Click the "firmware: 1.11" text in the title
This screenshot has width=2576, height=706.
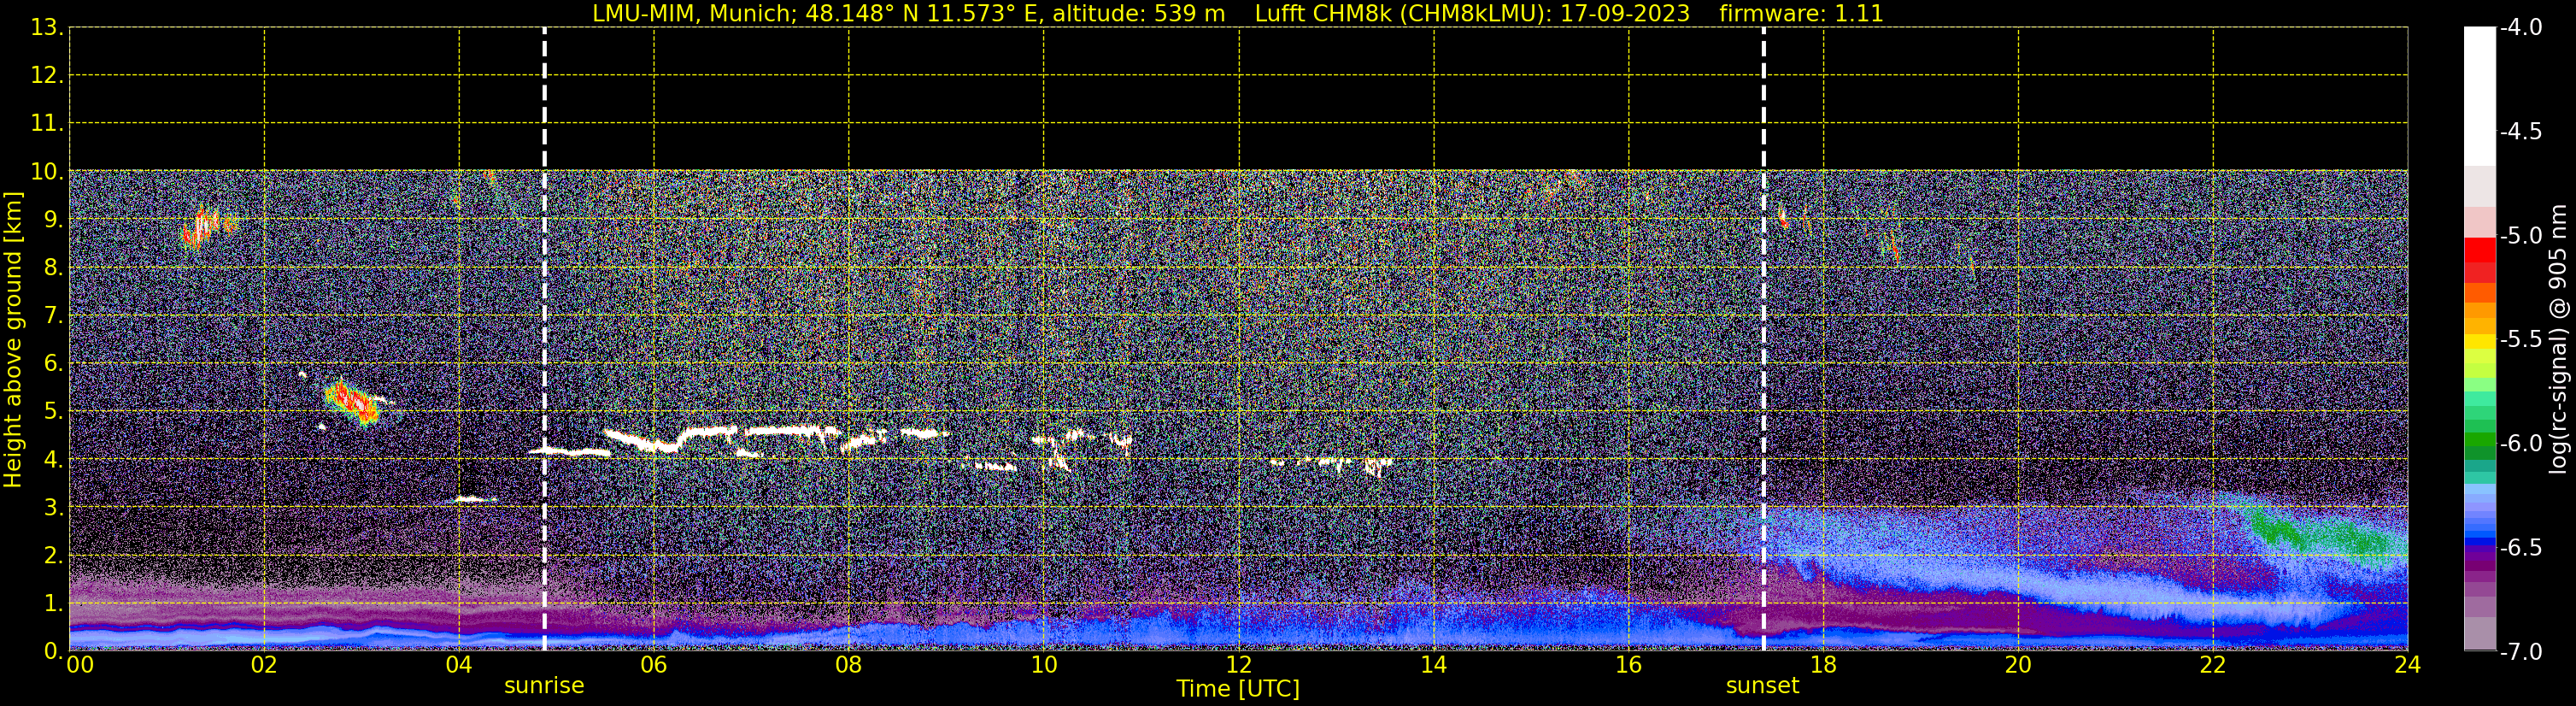pos(1801,14)
